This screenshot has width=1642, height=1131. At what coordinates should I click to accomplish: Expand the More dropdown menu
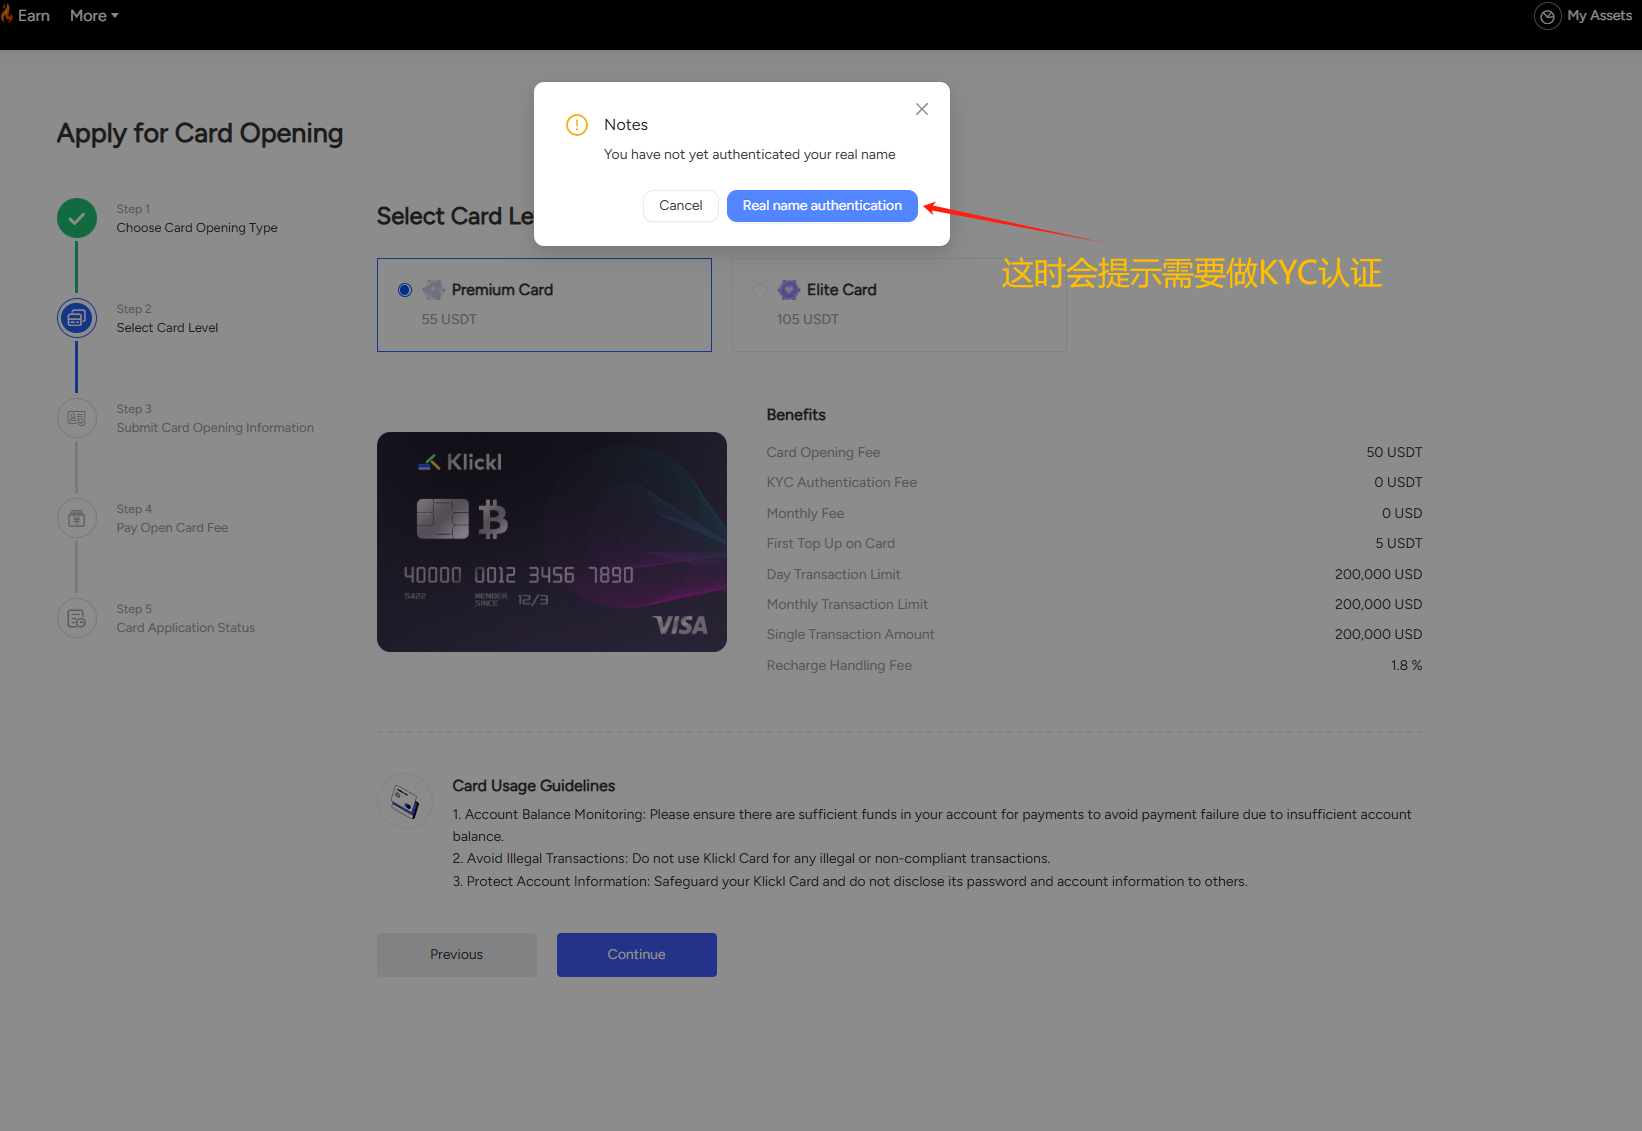[x=94, y=16]
